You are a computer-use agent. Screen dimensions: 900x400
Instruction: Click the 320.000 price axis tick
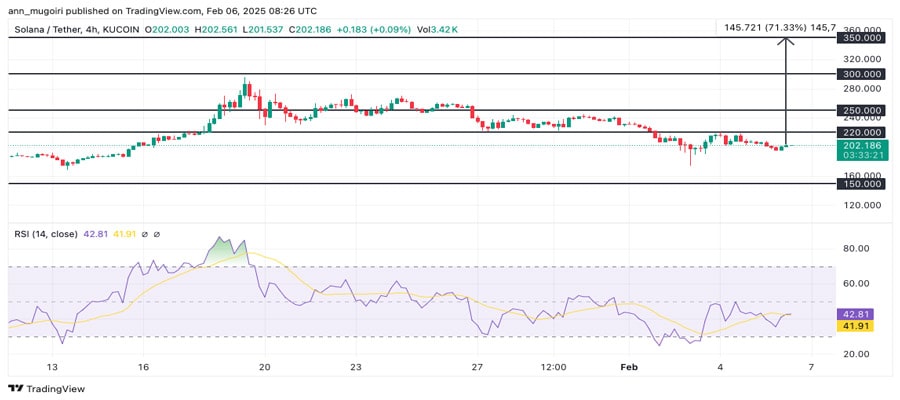862,59
